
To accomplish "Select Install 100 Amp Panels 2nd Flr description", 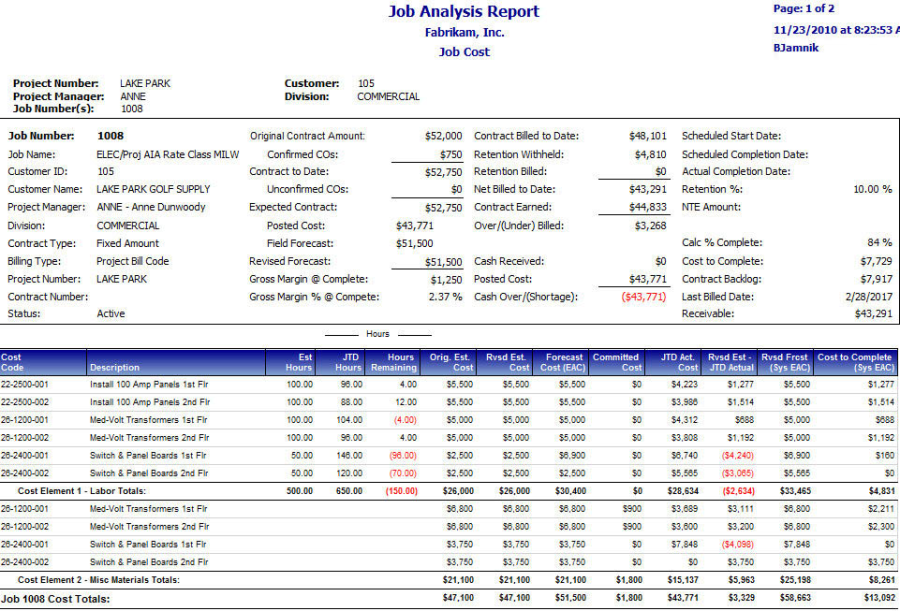I will (x=150, y=401).
